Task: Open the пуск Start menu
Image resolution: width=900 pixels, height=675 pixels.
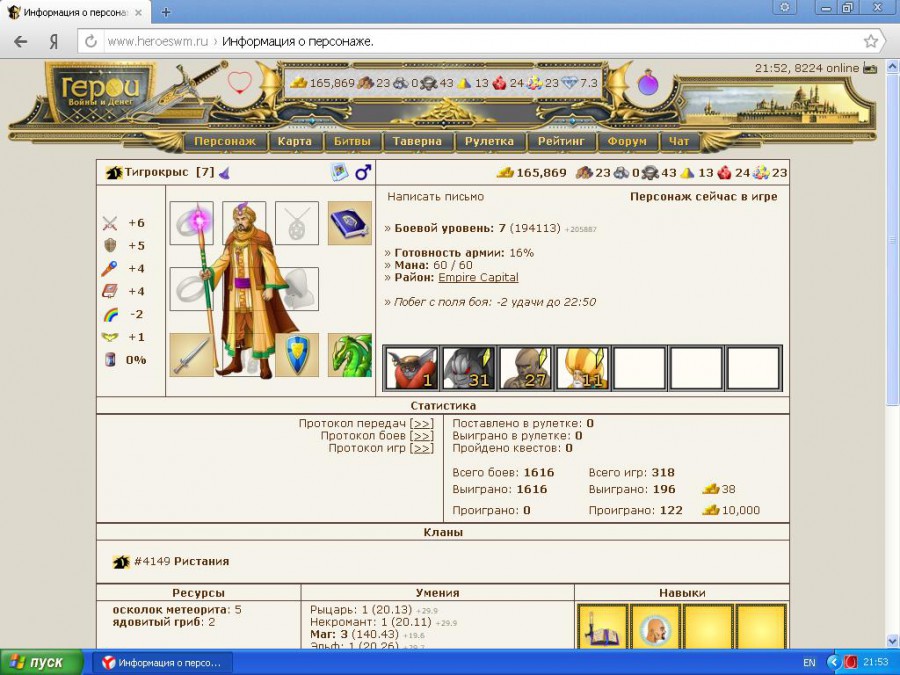Action: (x=41, y=662)
